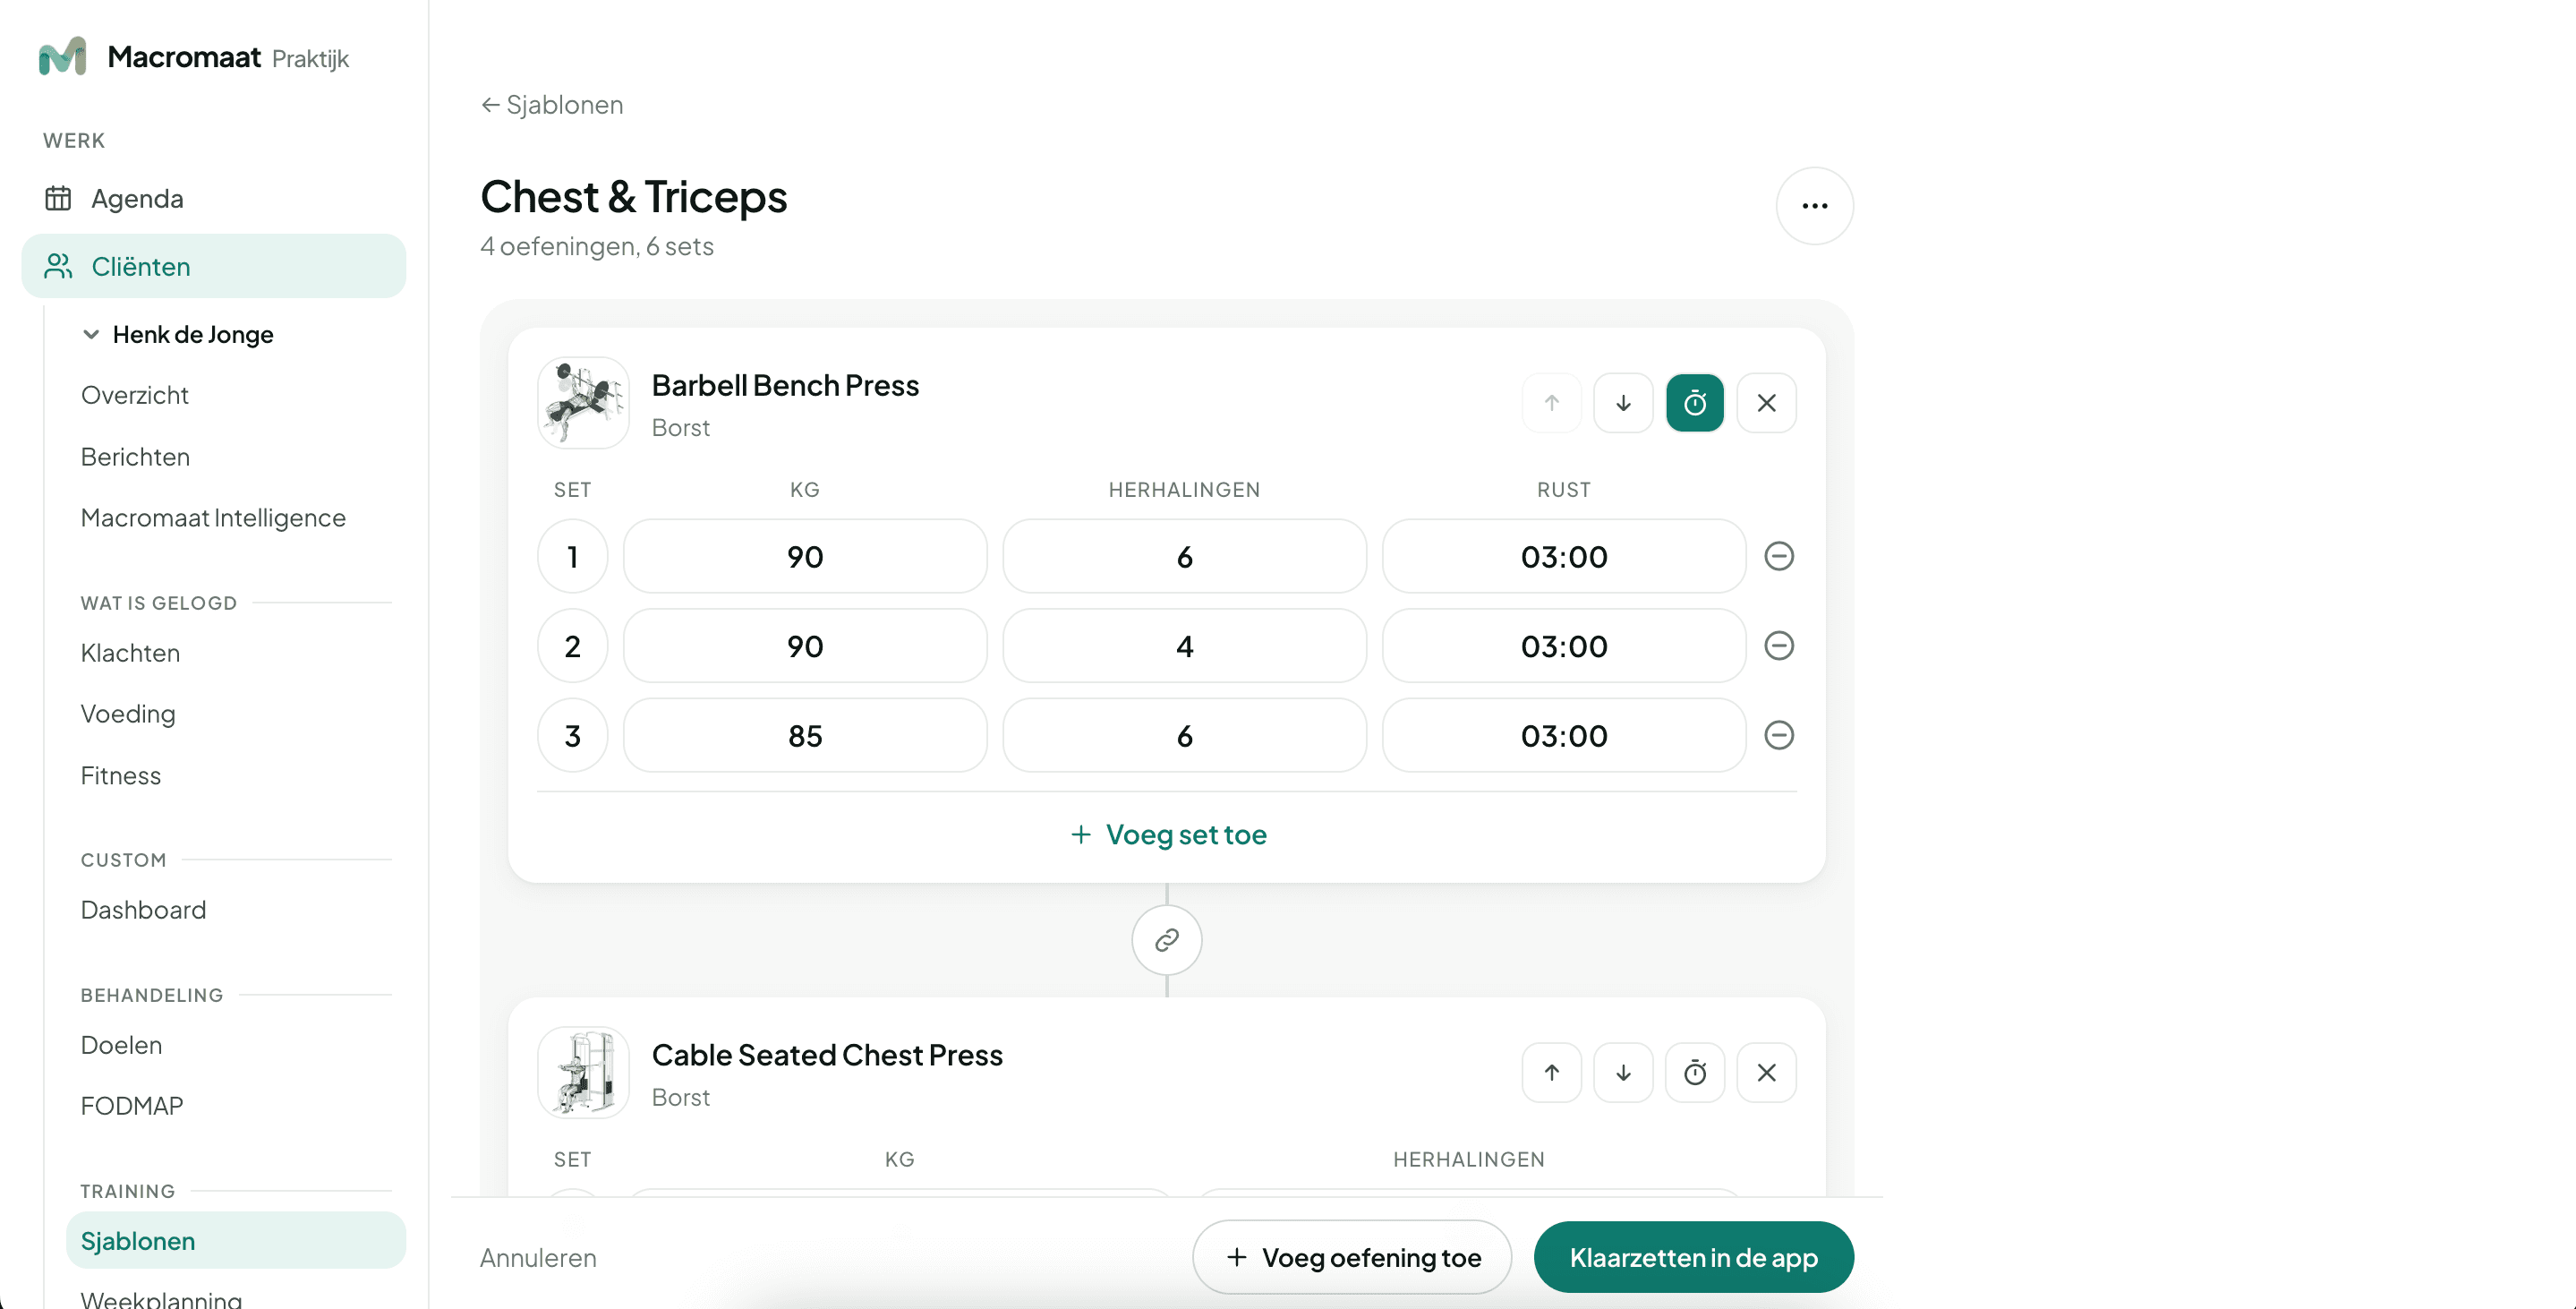Edit rest time of set 1
Image resolution: width=2576 pixels, height=1309 pixels.
1563,556
